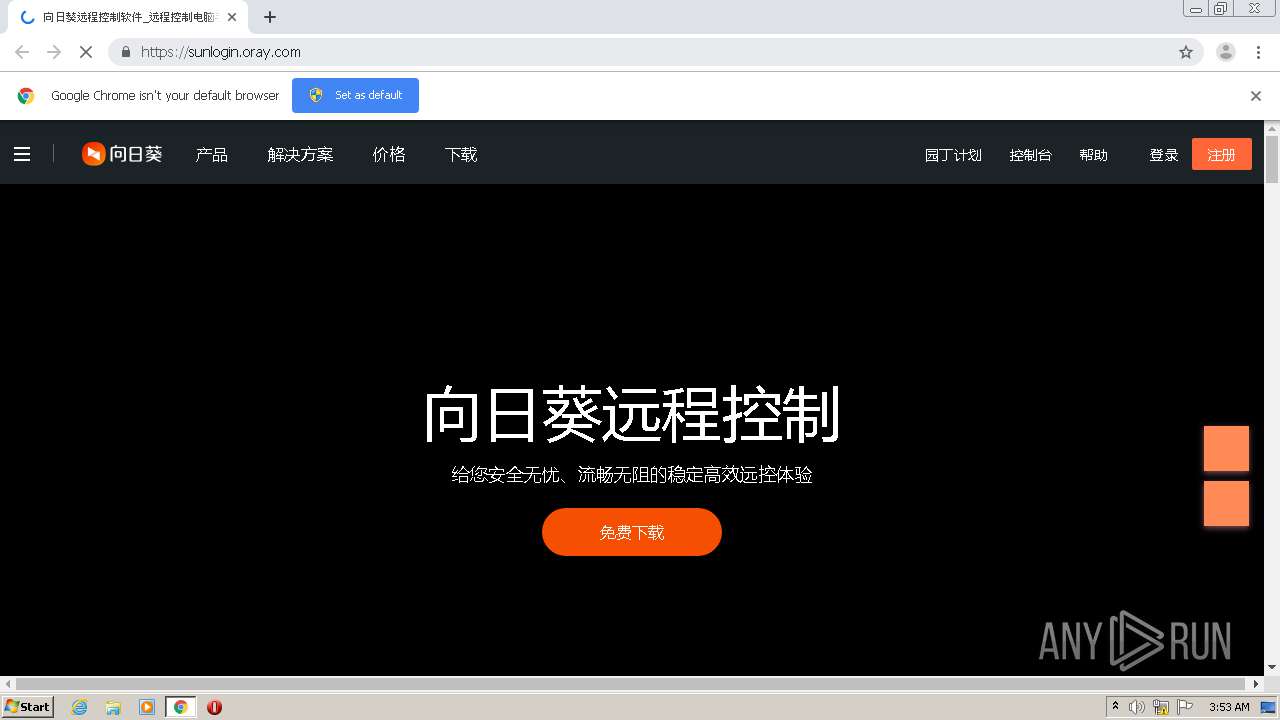Dismiss the default browser notification bar
This screenshot has width=1280, height=720.
pos(1255,96)
